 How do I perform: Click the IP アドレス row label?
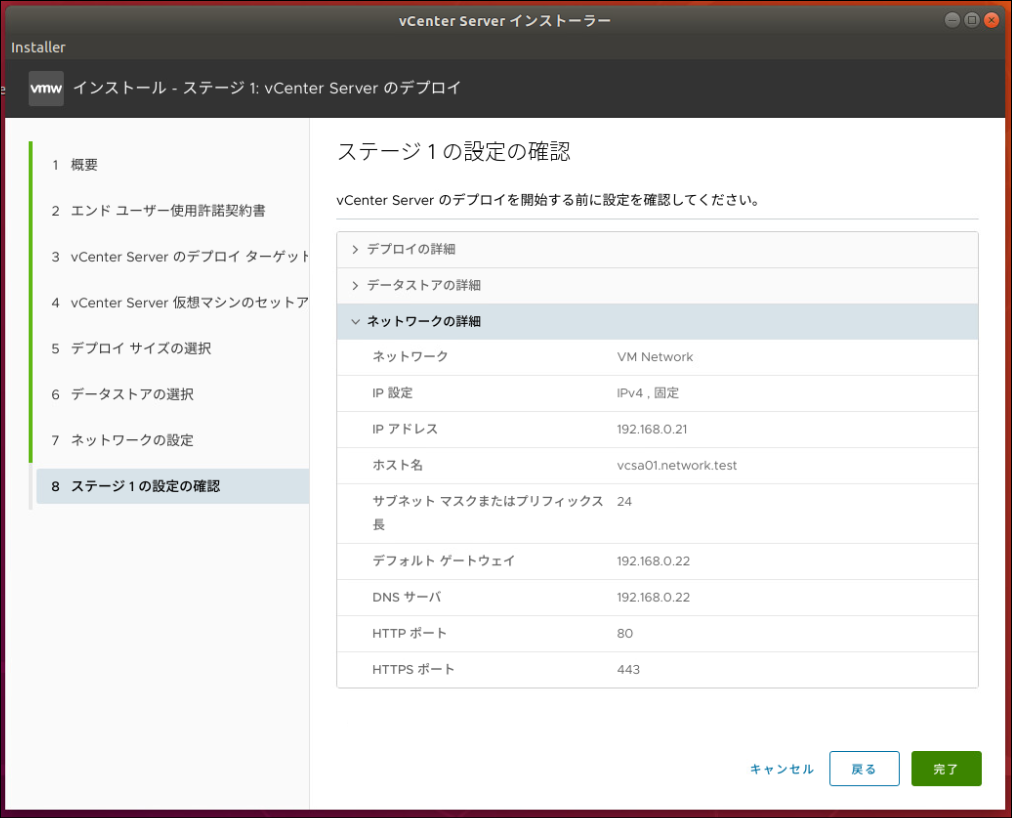[405, 429]
